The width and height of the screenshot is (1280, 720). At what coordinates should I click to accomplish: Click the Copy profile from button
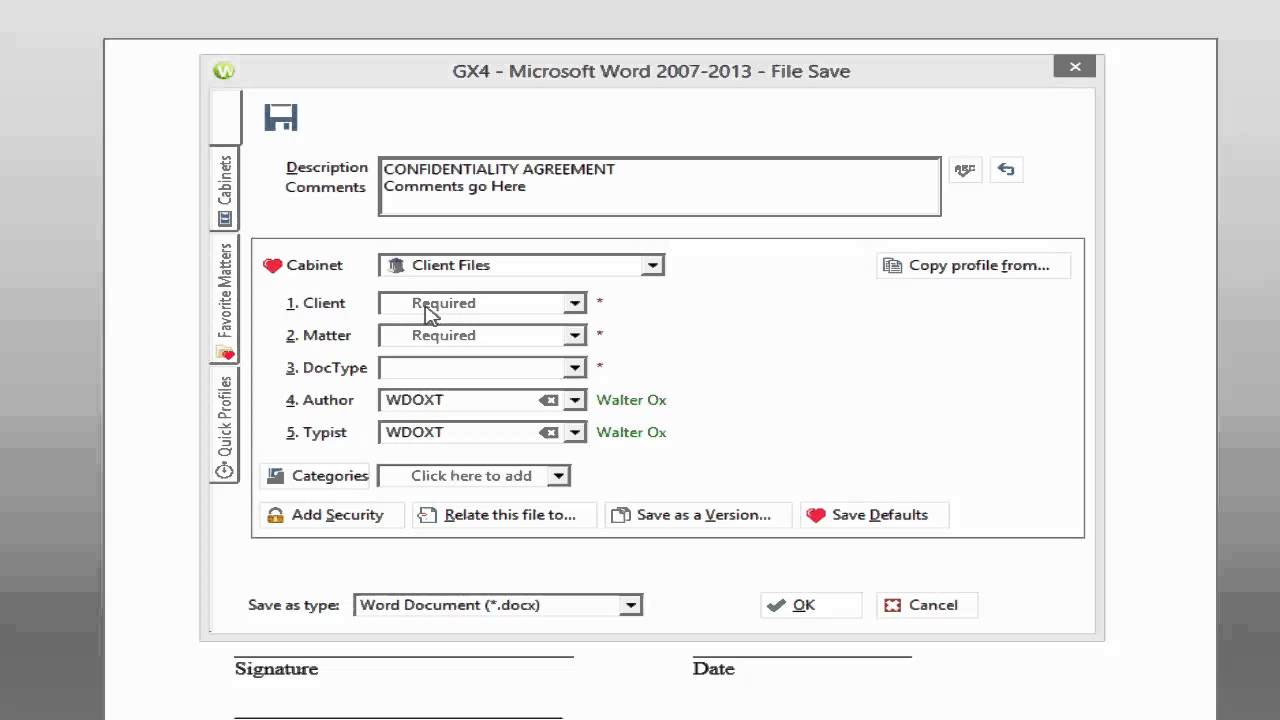973,265
